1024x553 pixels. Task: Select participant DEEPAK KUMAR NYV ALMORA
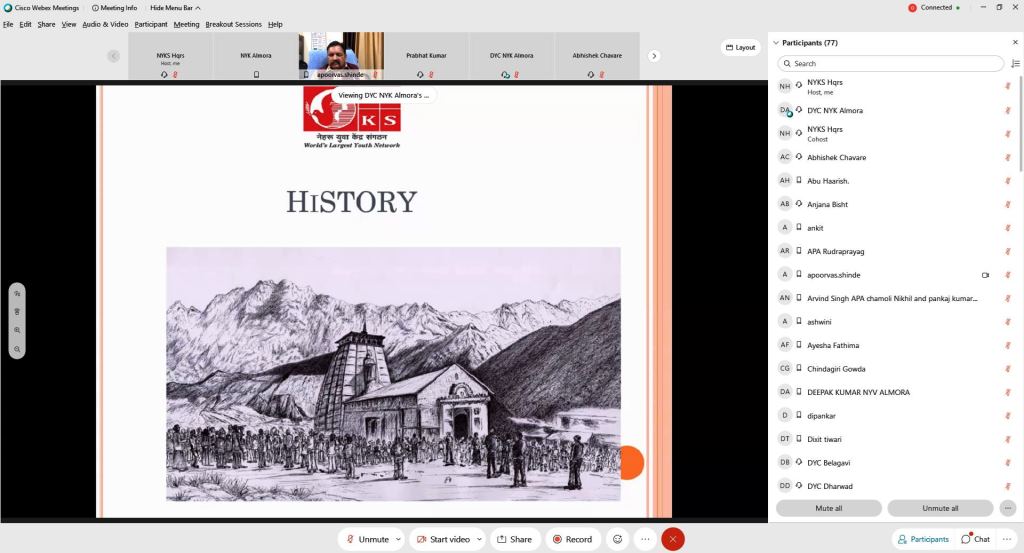click(x=893, y=392)
